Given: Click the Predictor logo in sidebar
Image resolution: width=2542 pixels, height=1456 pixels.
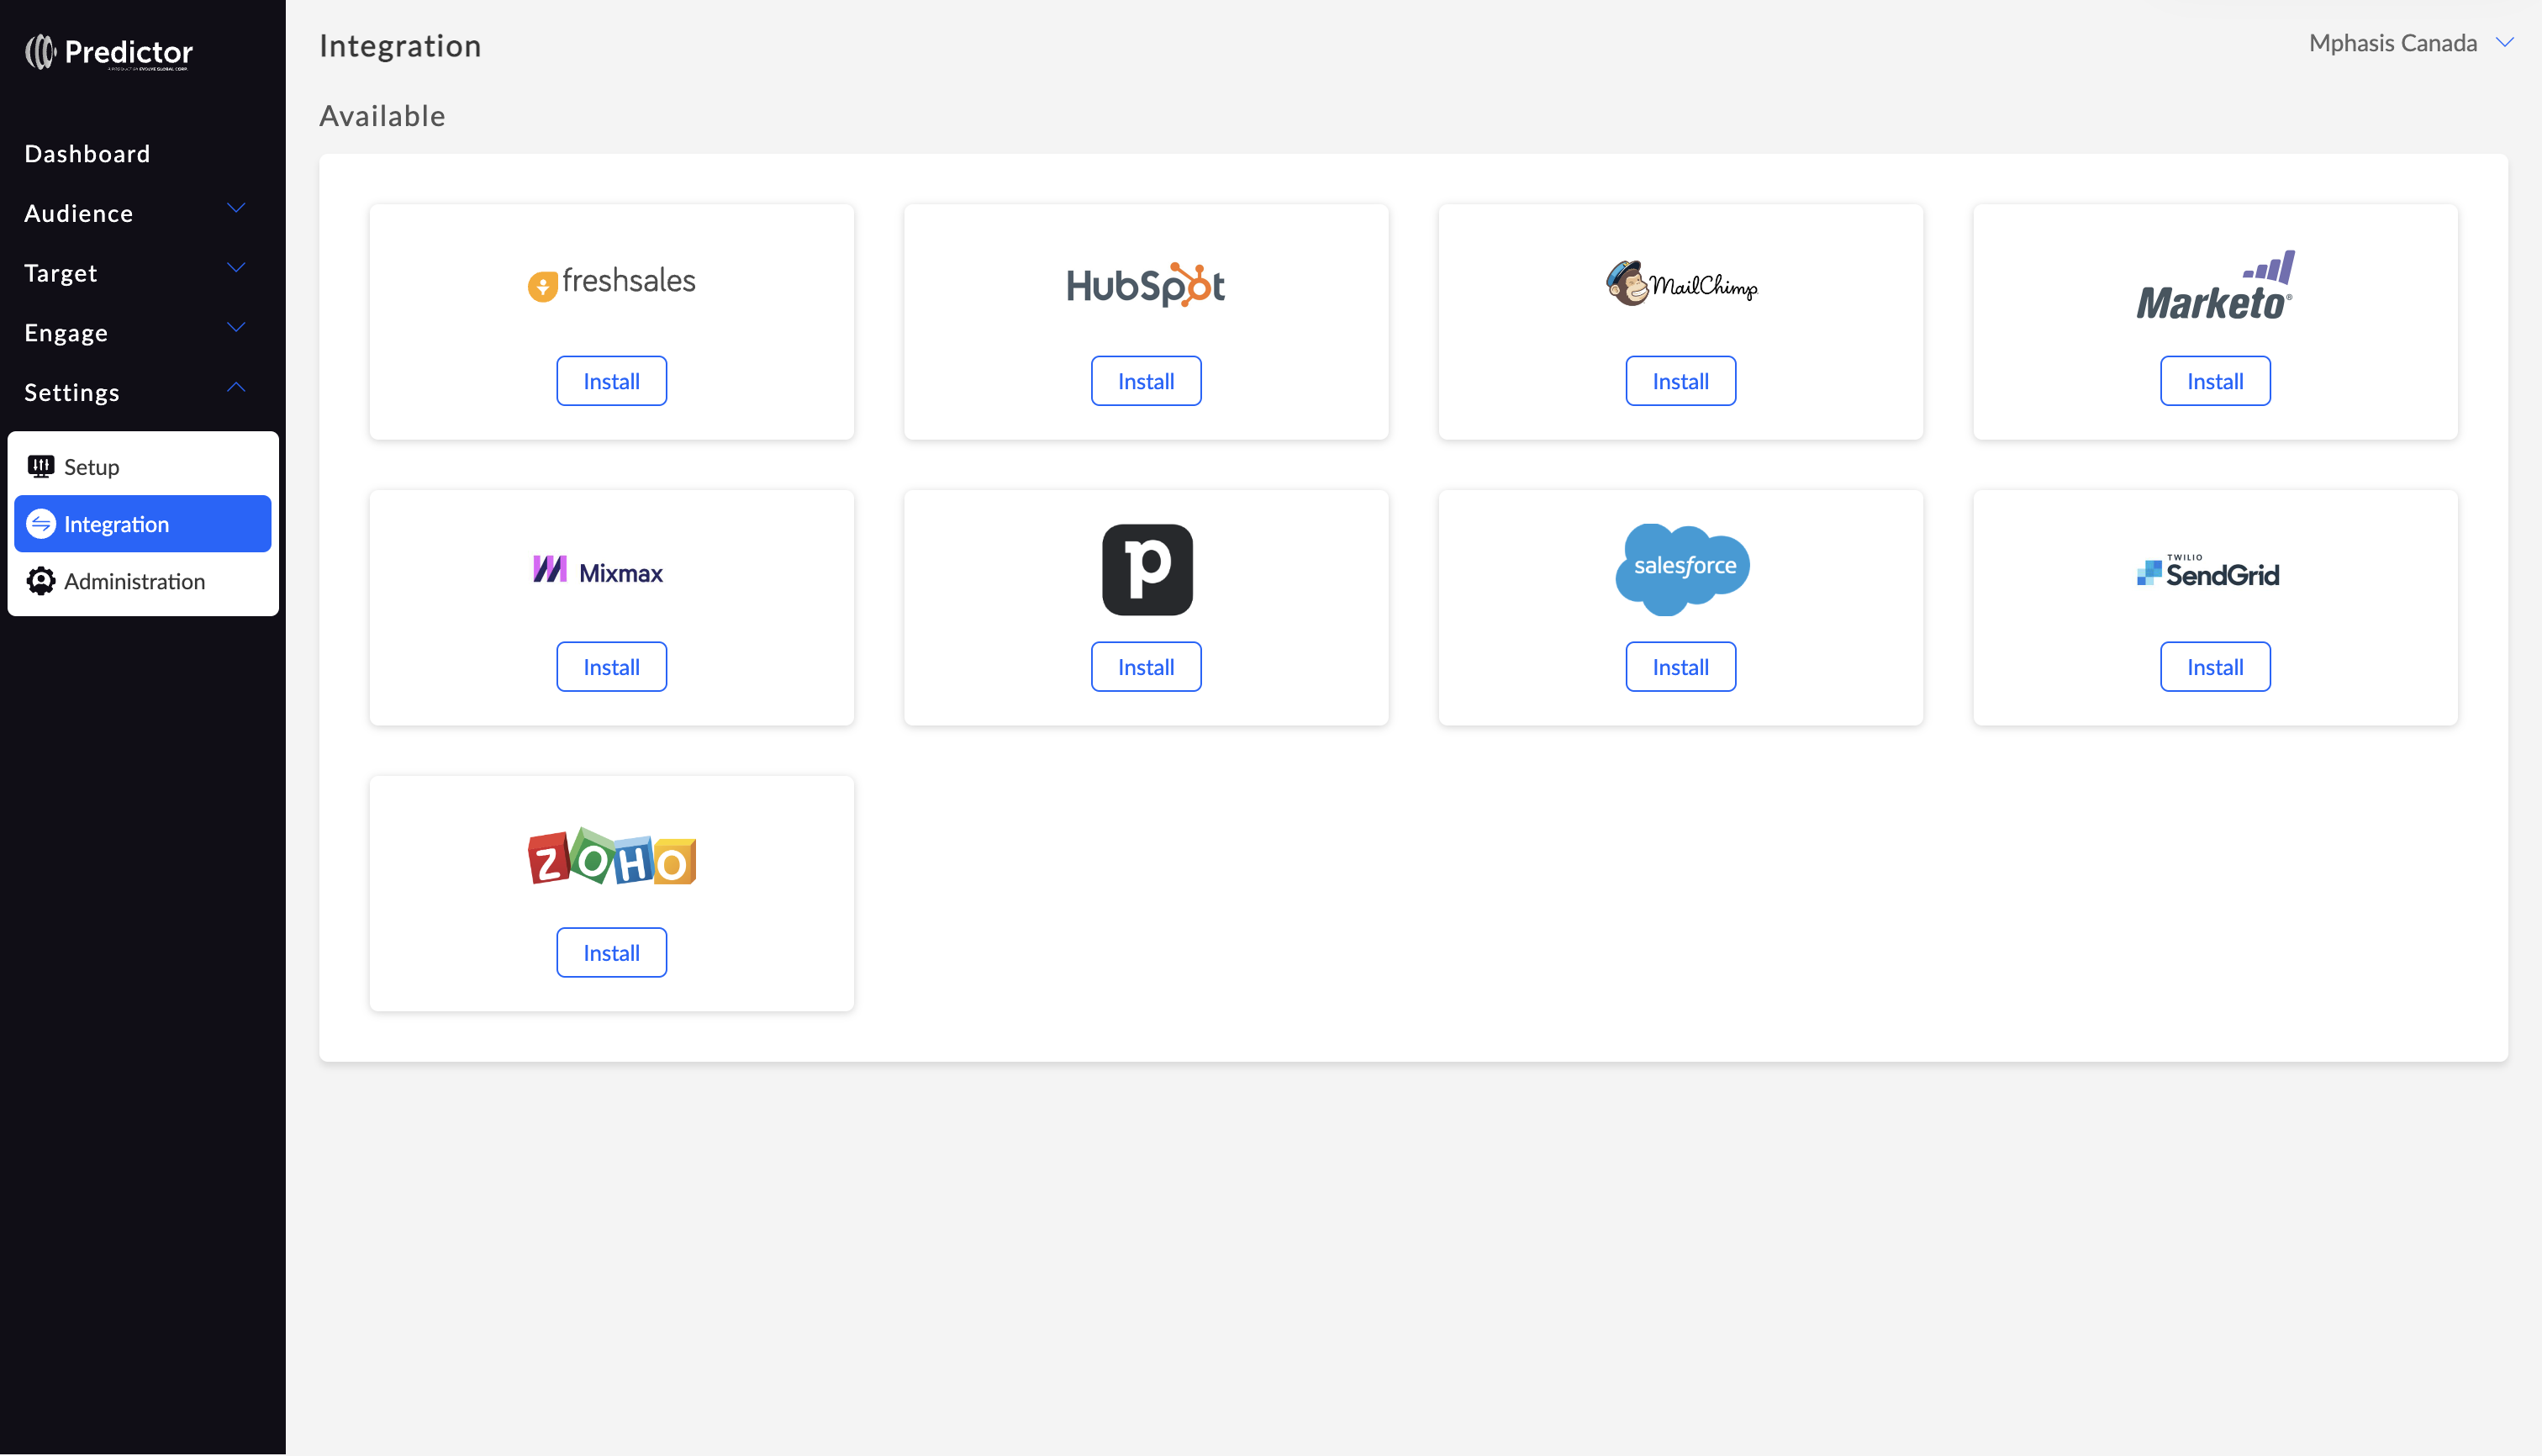Looking at the screenshot, I should (x=109, y=52).
